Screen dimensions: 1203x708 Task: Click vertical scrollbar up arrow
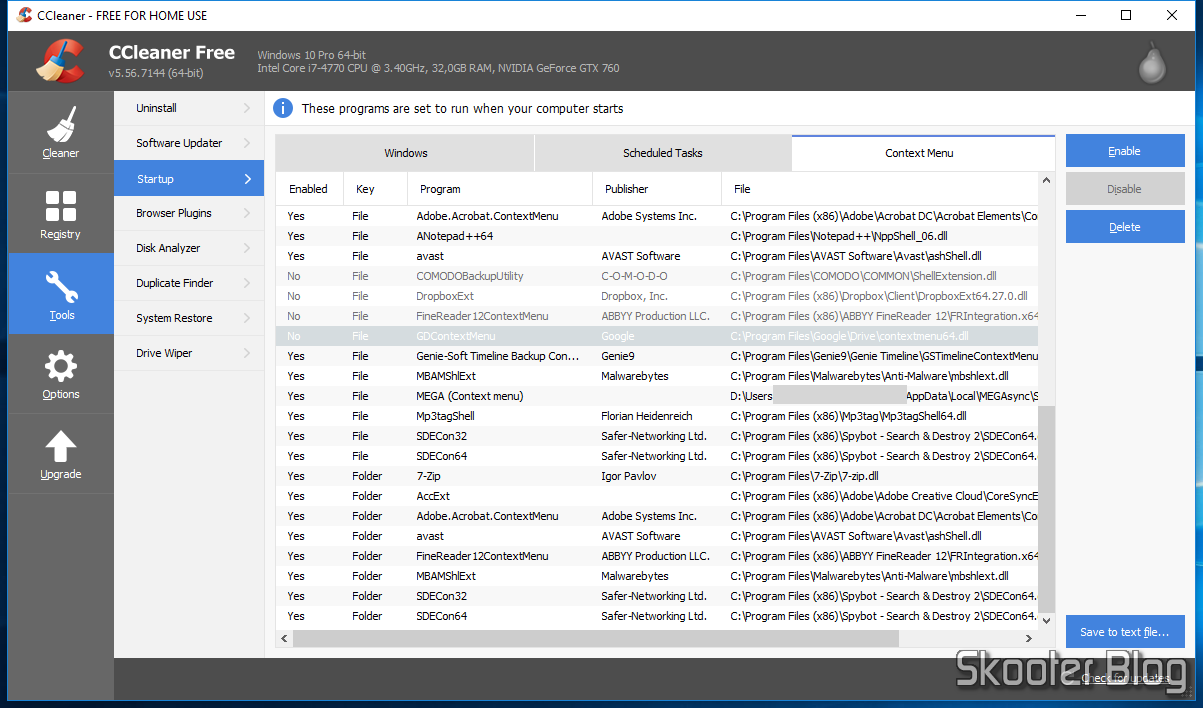[x=1047, y=181]
